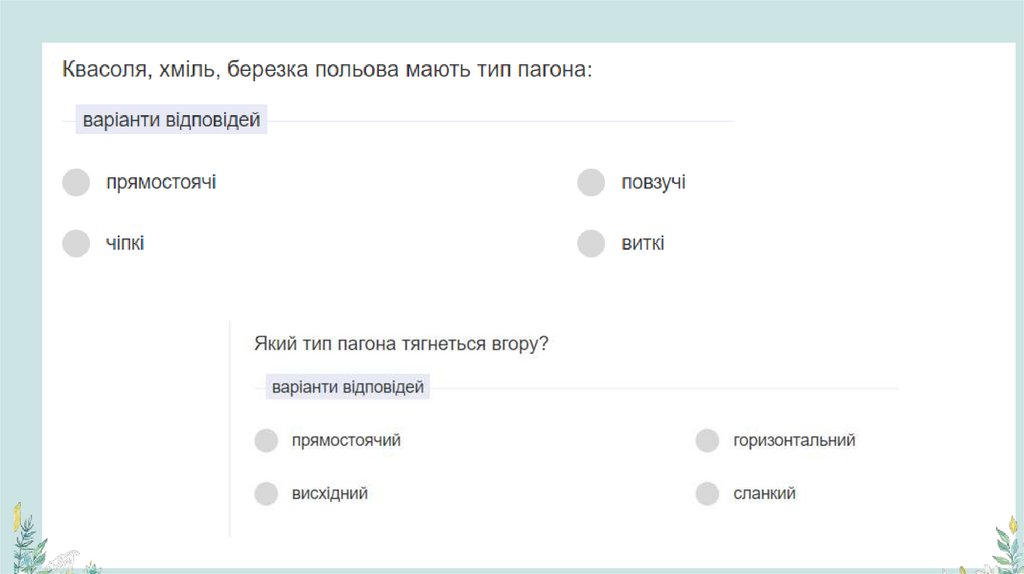Click the answer text 'чіпкі'

coord(125,243)
